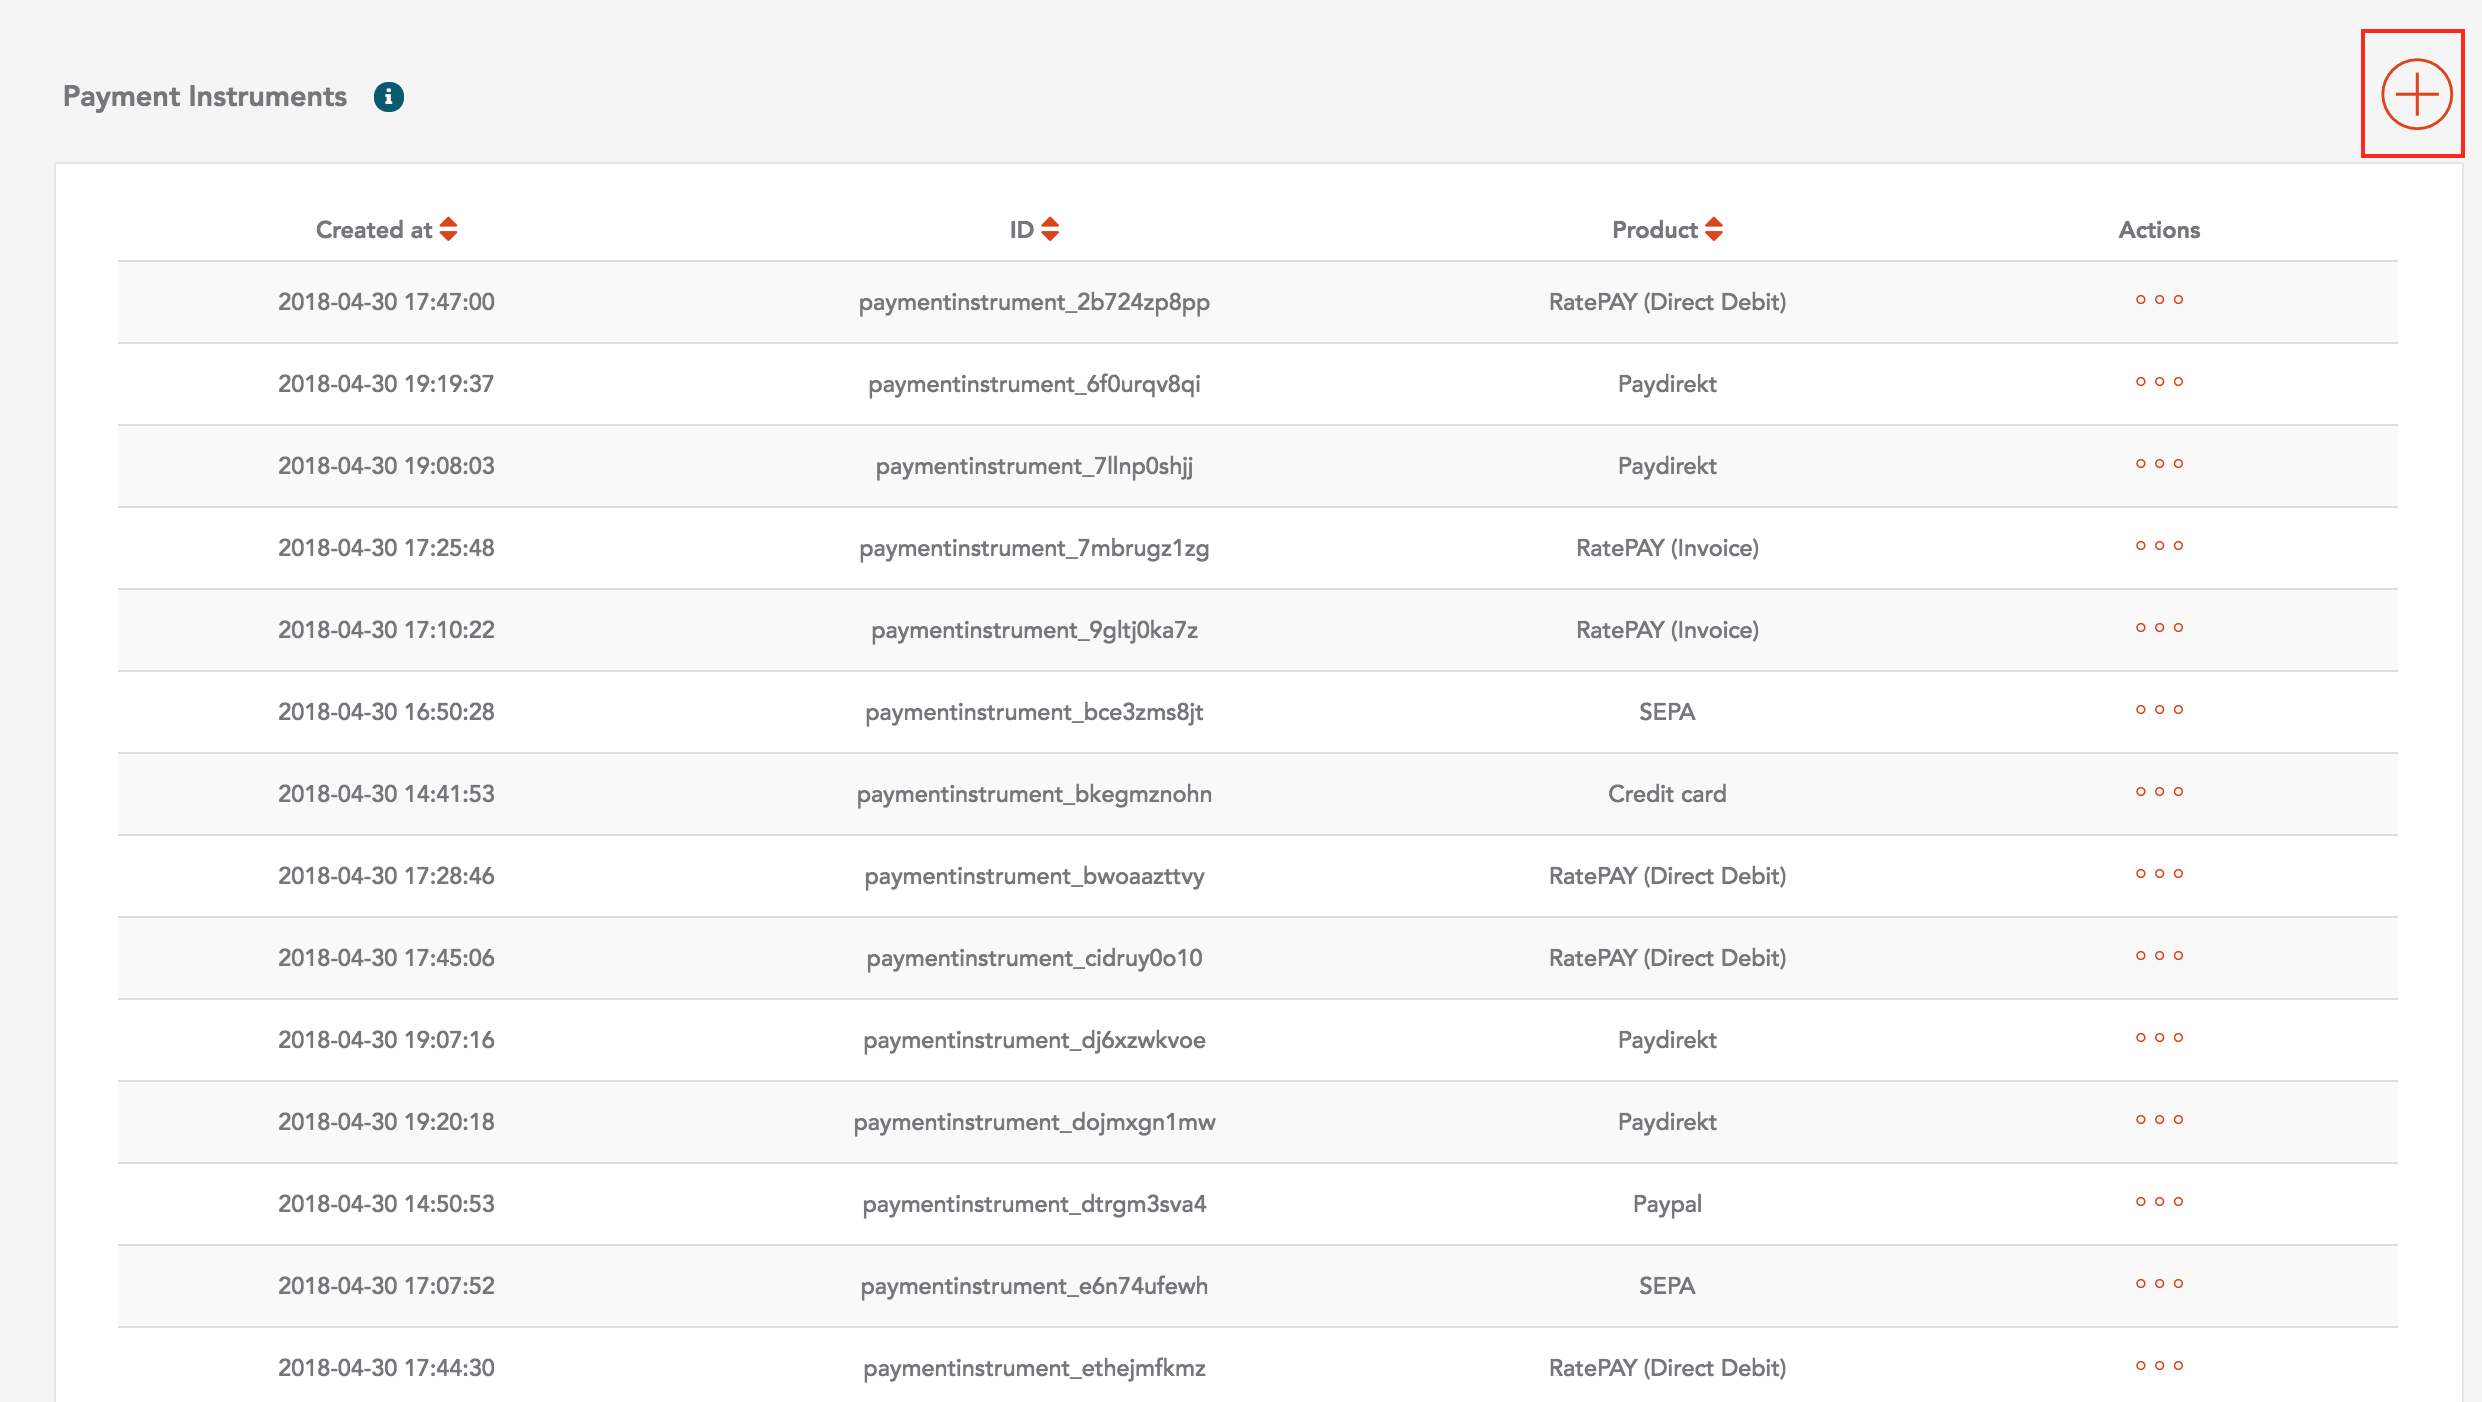Open actions for paymentinstrument_ethejmfkmz
The image size is (2482, 1402).
2159,1366
